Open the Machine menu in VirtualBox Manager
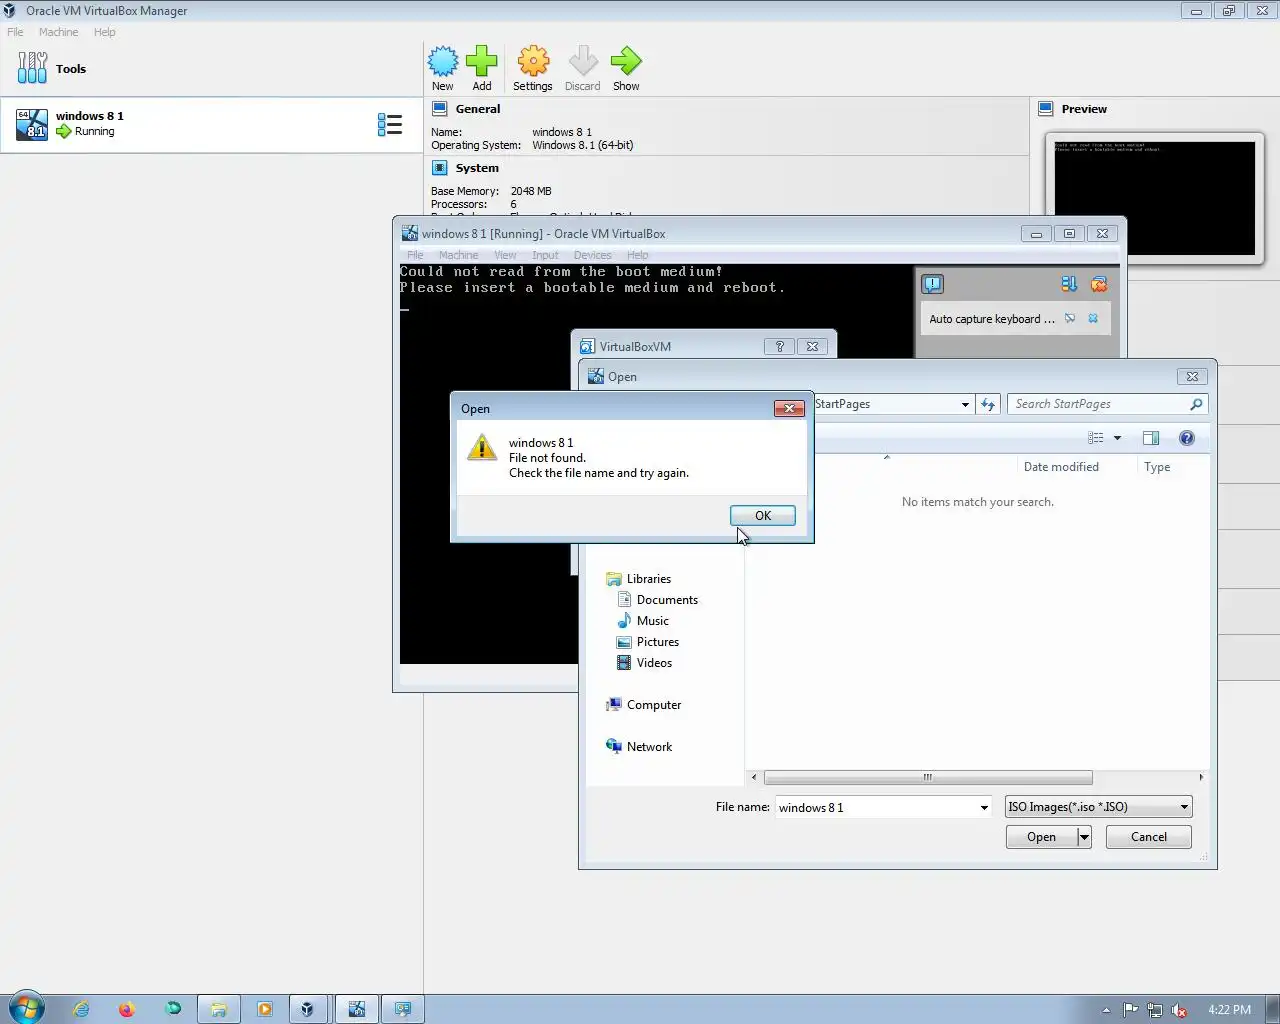Screen dimensions: 1280x1024 coord(58,32)
